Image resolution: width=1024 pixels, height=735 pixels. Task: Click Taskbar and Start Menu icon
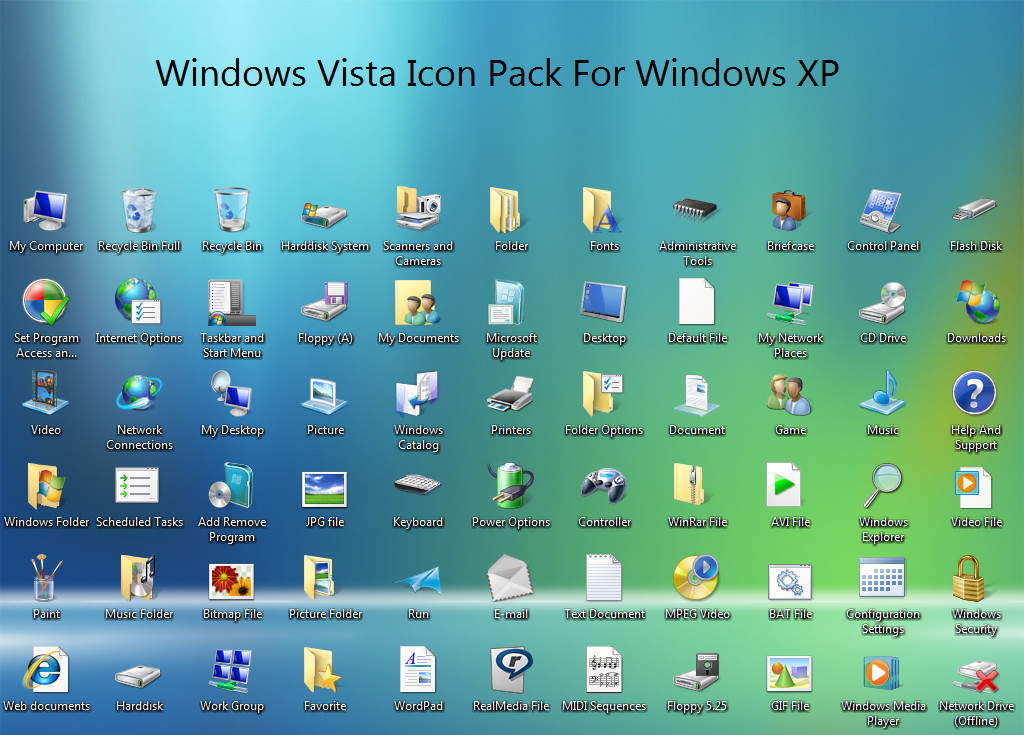231,302
